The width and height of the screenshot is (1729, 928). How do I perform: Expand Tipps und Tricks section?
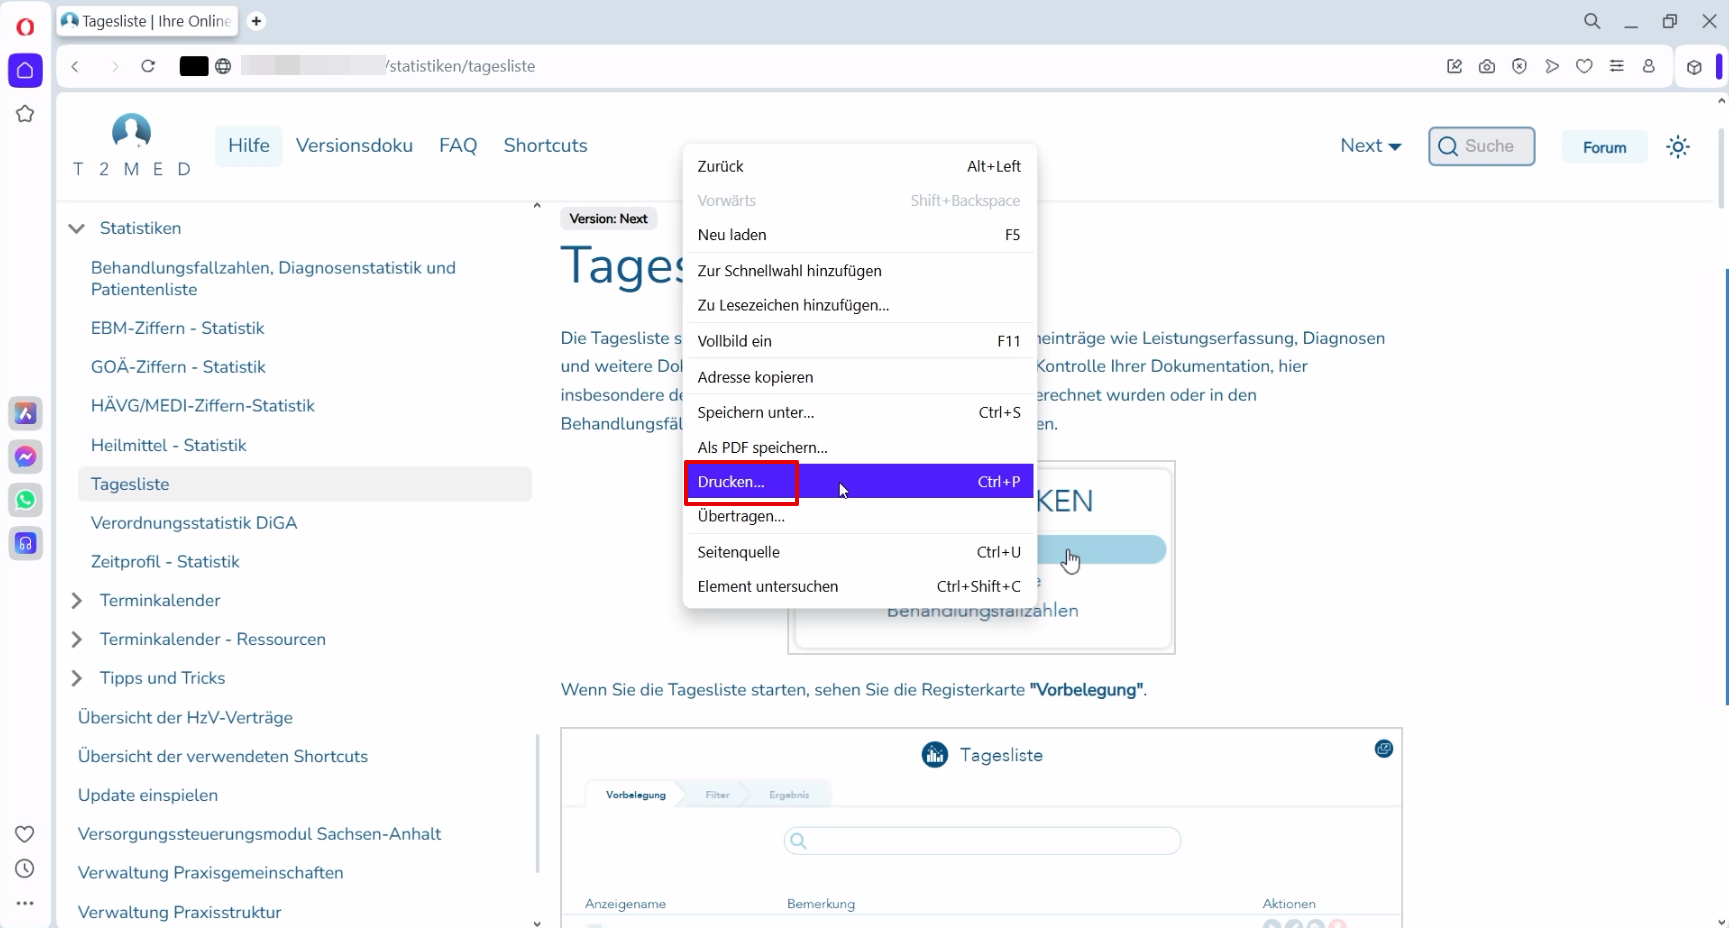(76, 679)
